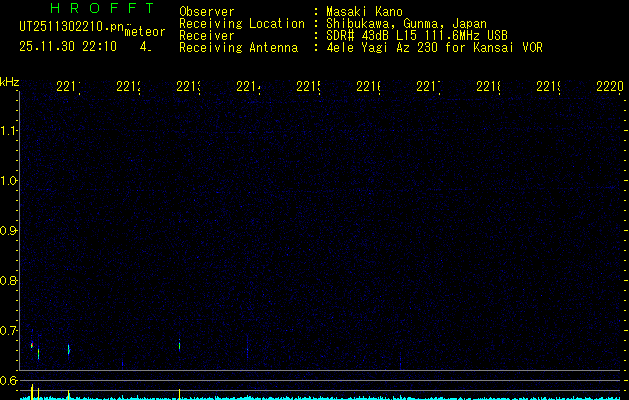Click the 2217 time axis label
629x400 pixels.
[x=429, y=86]
